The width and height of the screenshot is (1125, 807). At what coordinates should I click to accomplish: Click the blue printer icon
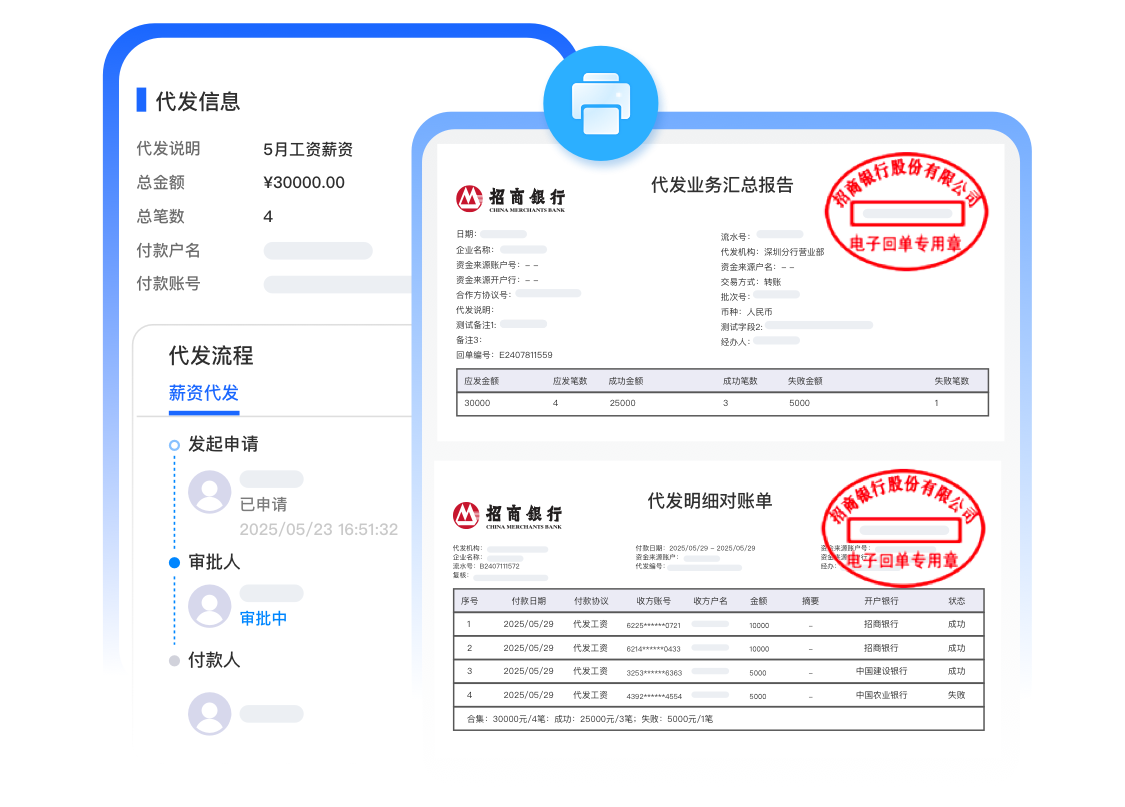600,103
